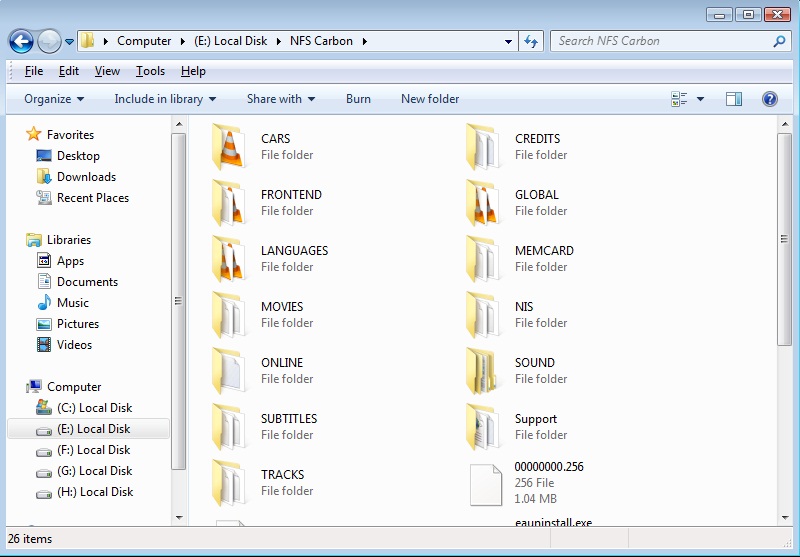This screenshot has height=557, width=800.
Task: Click the file list vertical scrollbar thumb
Action: pyautogui.click(x=785, y=239)
